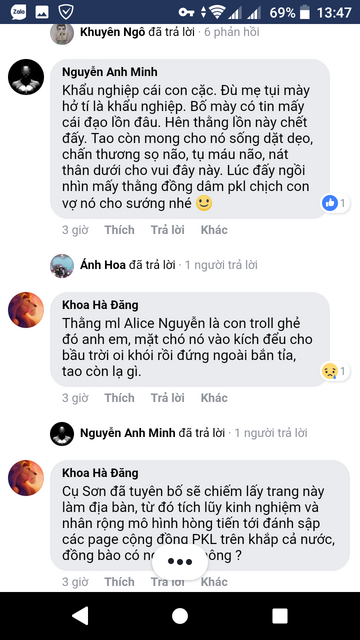The height and width of the screenshot is (640, 360).
Task: Open Khác menu under Nguyễn Anh Minh's comment
Action: 214,230
